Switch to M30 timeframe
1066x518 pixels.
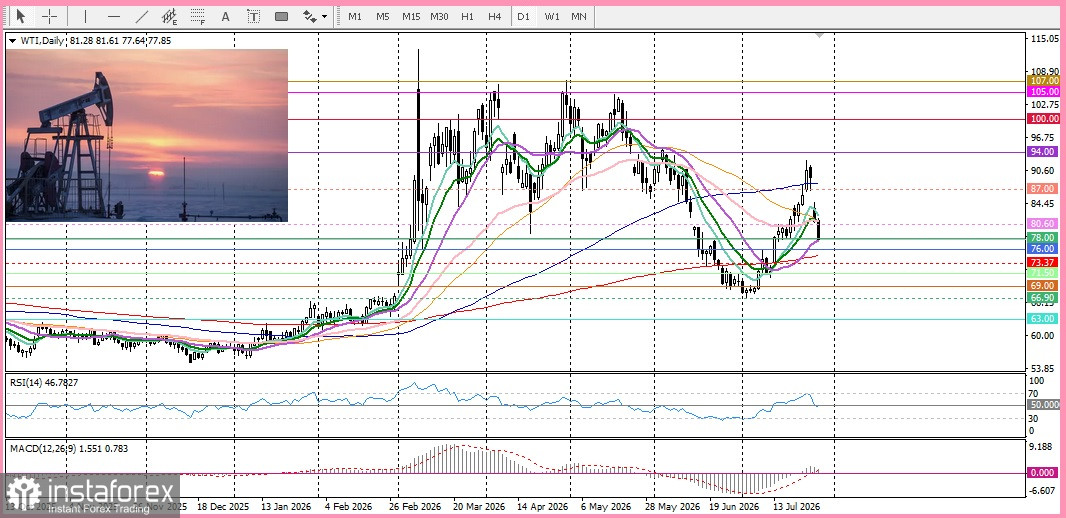[x=439, y=16]
